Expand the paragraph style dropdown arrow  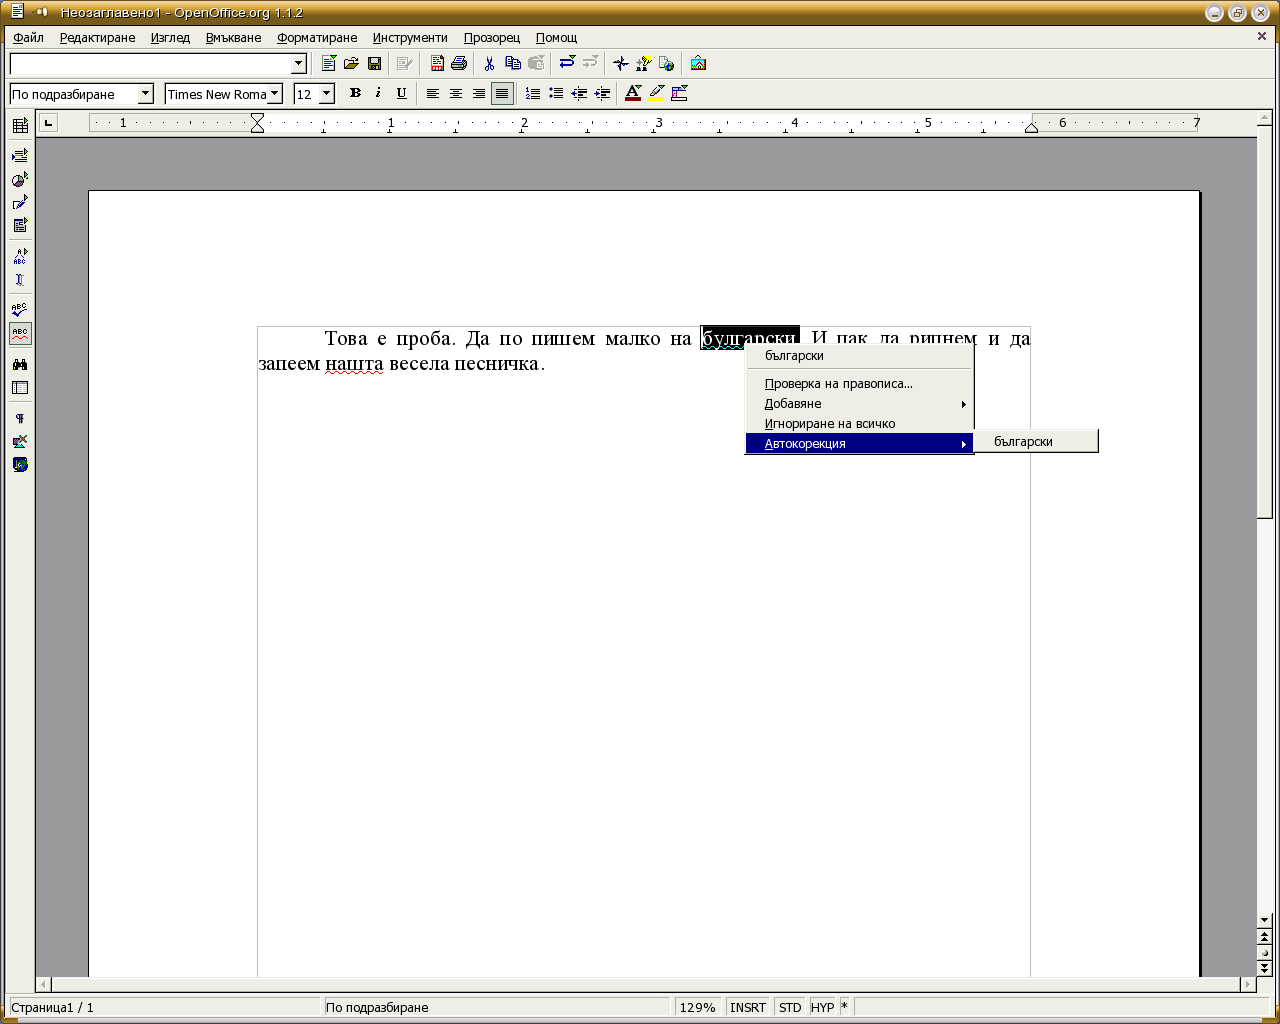(146, 94)
